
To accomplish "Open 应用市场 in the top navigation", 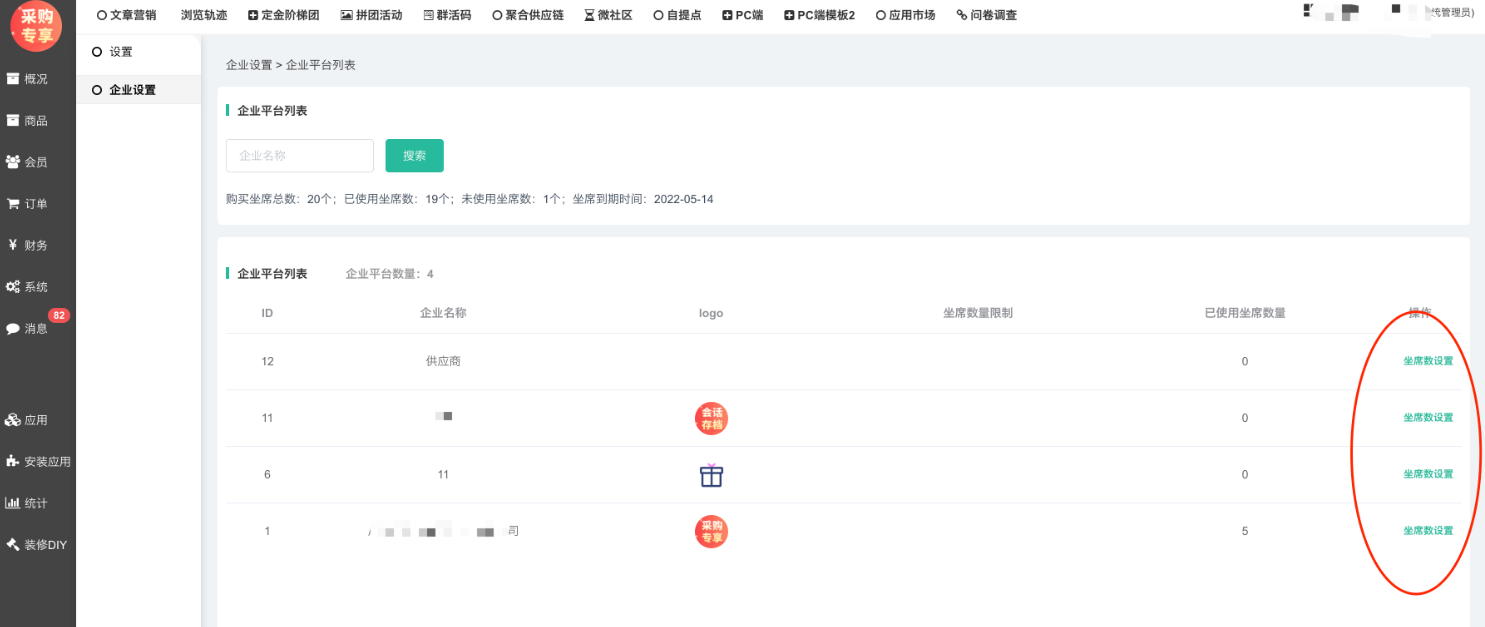I will tap(905, 15).
